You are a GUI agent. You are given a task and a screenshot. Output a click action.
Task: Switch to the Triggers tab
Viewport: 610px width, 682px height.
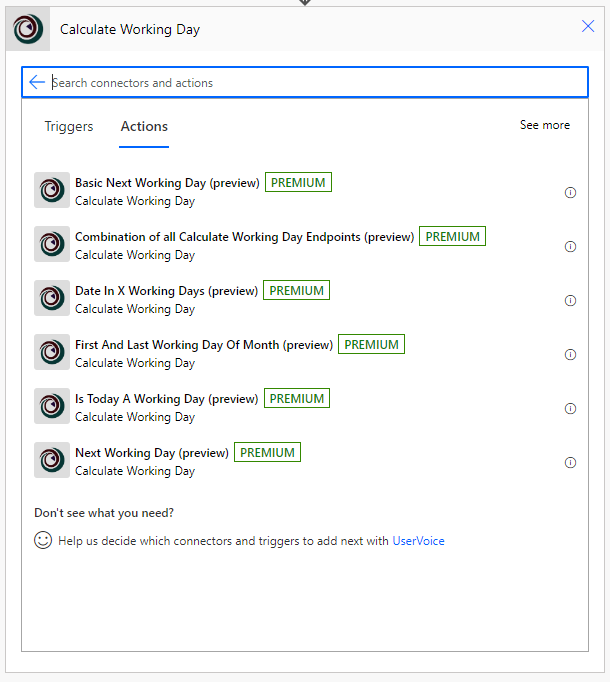pyautogui.click(x=69, y=126)
